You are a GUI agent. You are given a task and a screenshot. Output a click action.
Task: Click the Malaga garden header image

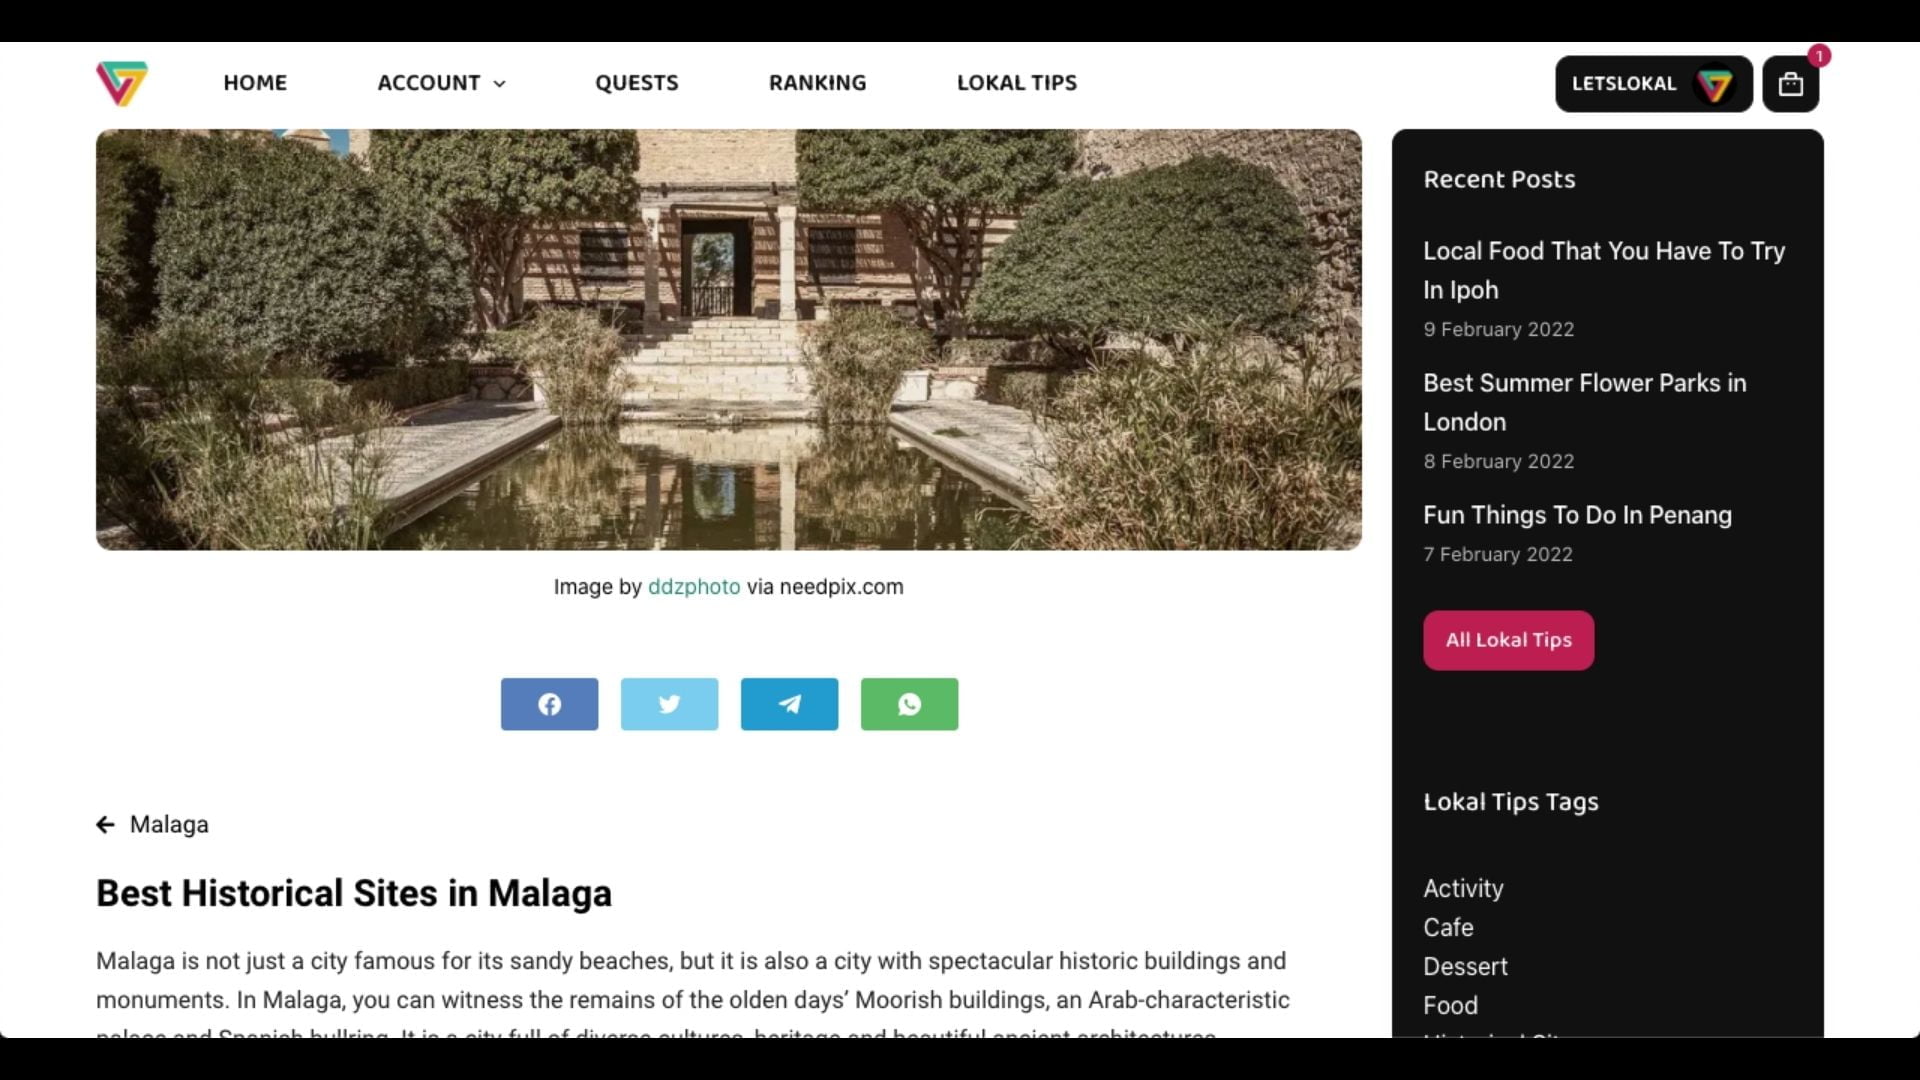coord(729,339)
